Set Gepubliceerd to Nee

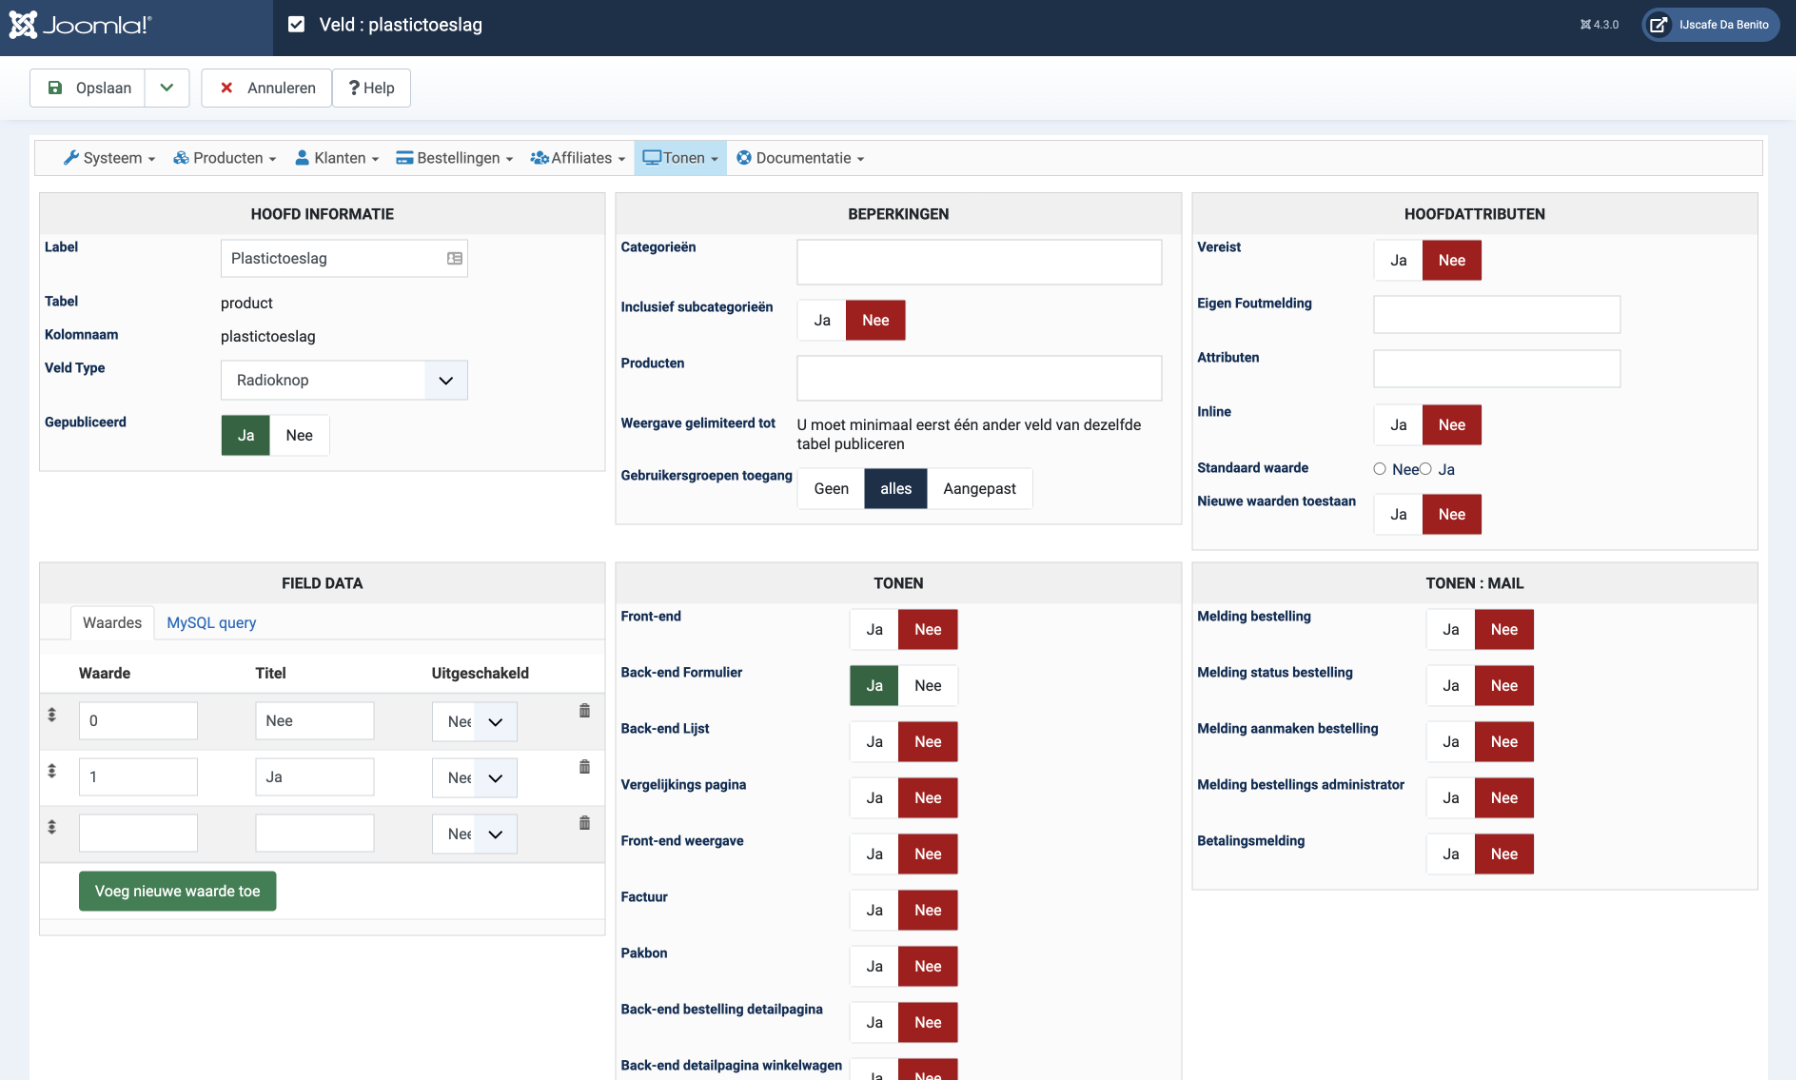pos(299,435)
